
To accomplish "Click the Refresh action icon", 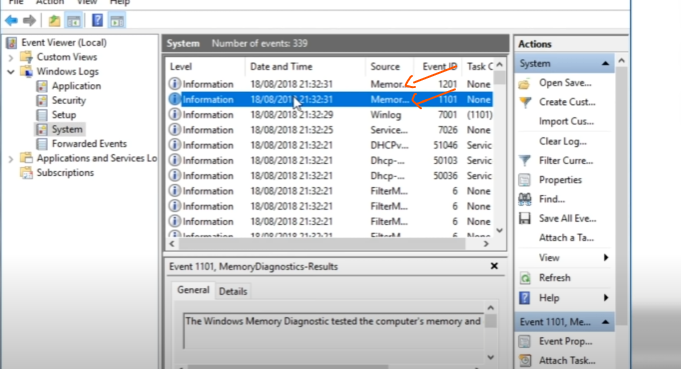I will click(525, 278).
